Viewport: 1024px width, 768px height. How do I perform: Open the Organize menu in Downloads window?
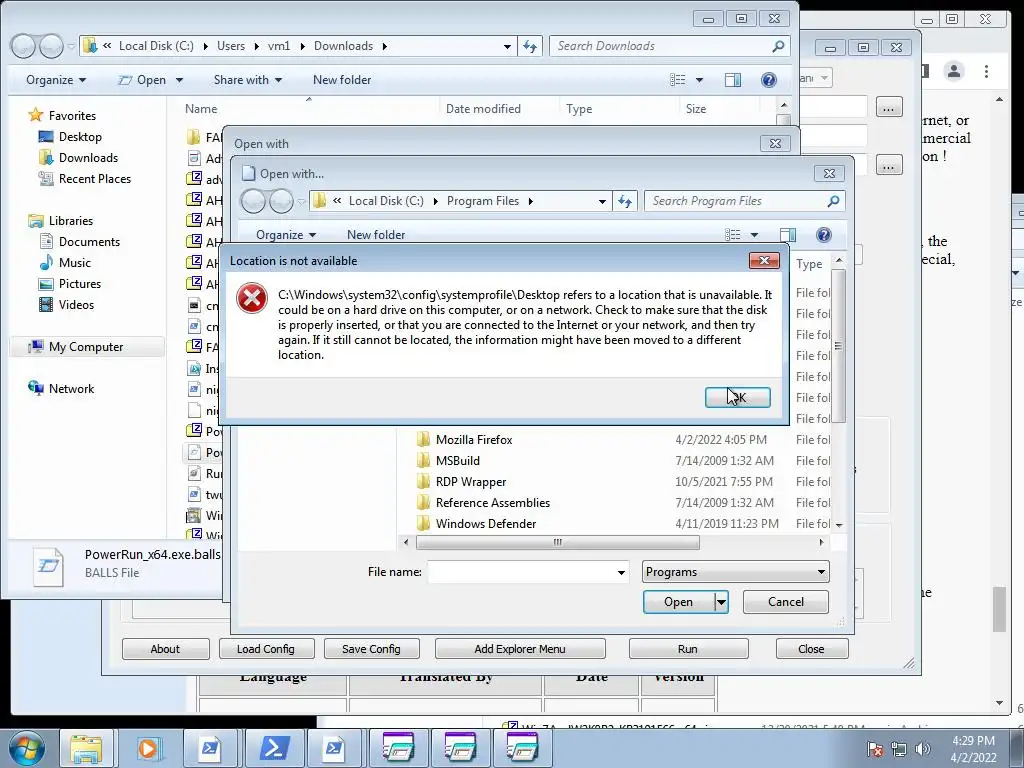pyautogui.click(x=56, y=80)
